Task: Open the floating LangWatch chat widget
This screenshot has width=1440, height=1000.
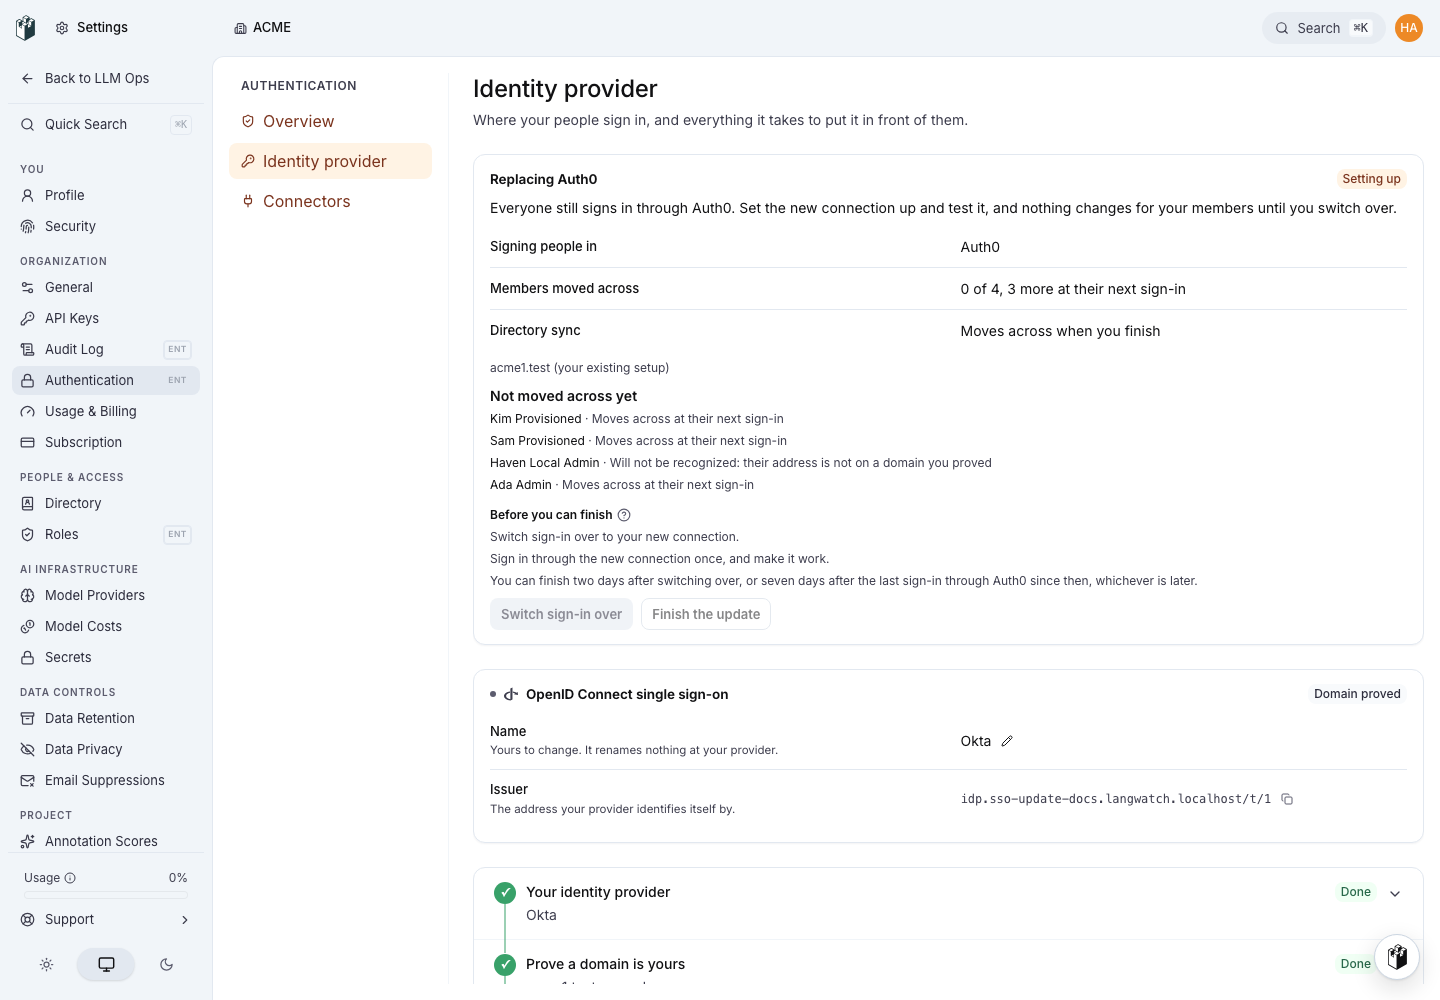Action: (x=1397, y=957)
